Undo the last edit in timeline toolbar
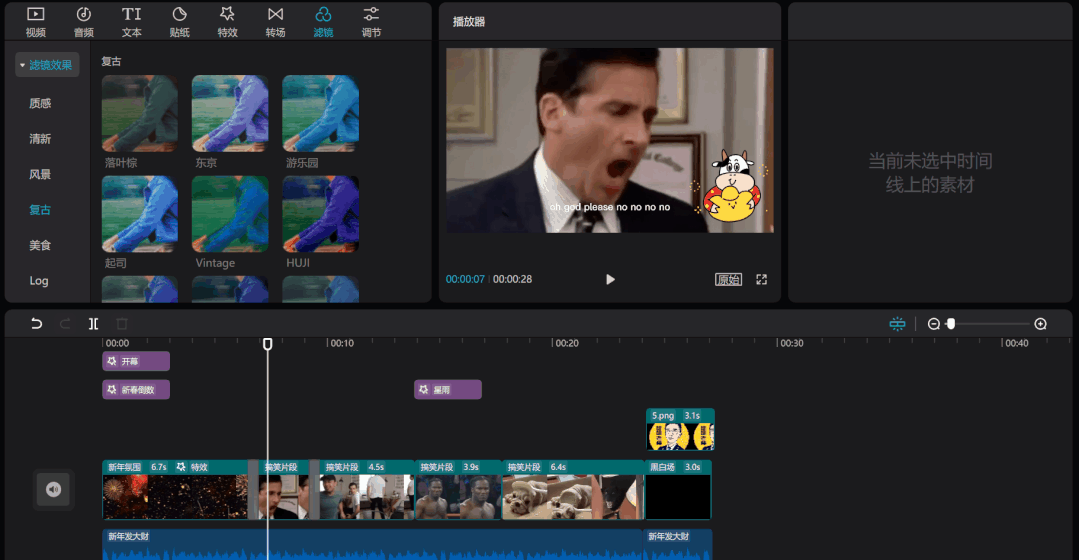Image resolution: width=1079 pixels, height=560 pixels. 36,323
